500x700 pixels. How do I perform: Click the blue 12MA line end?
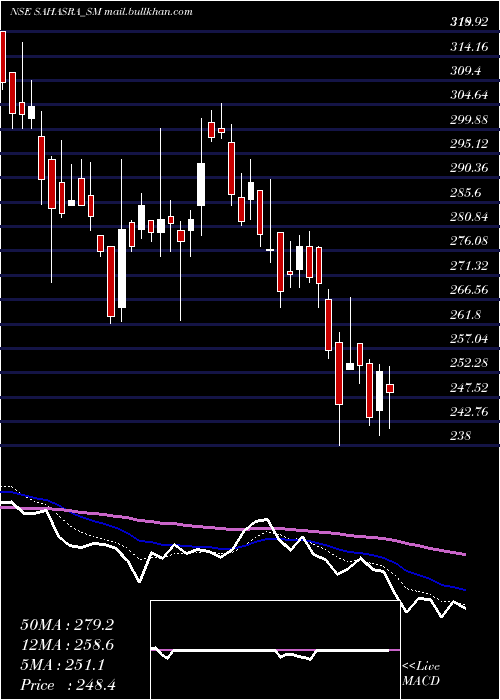[x=464, y=589]
